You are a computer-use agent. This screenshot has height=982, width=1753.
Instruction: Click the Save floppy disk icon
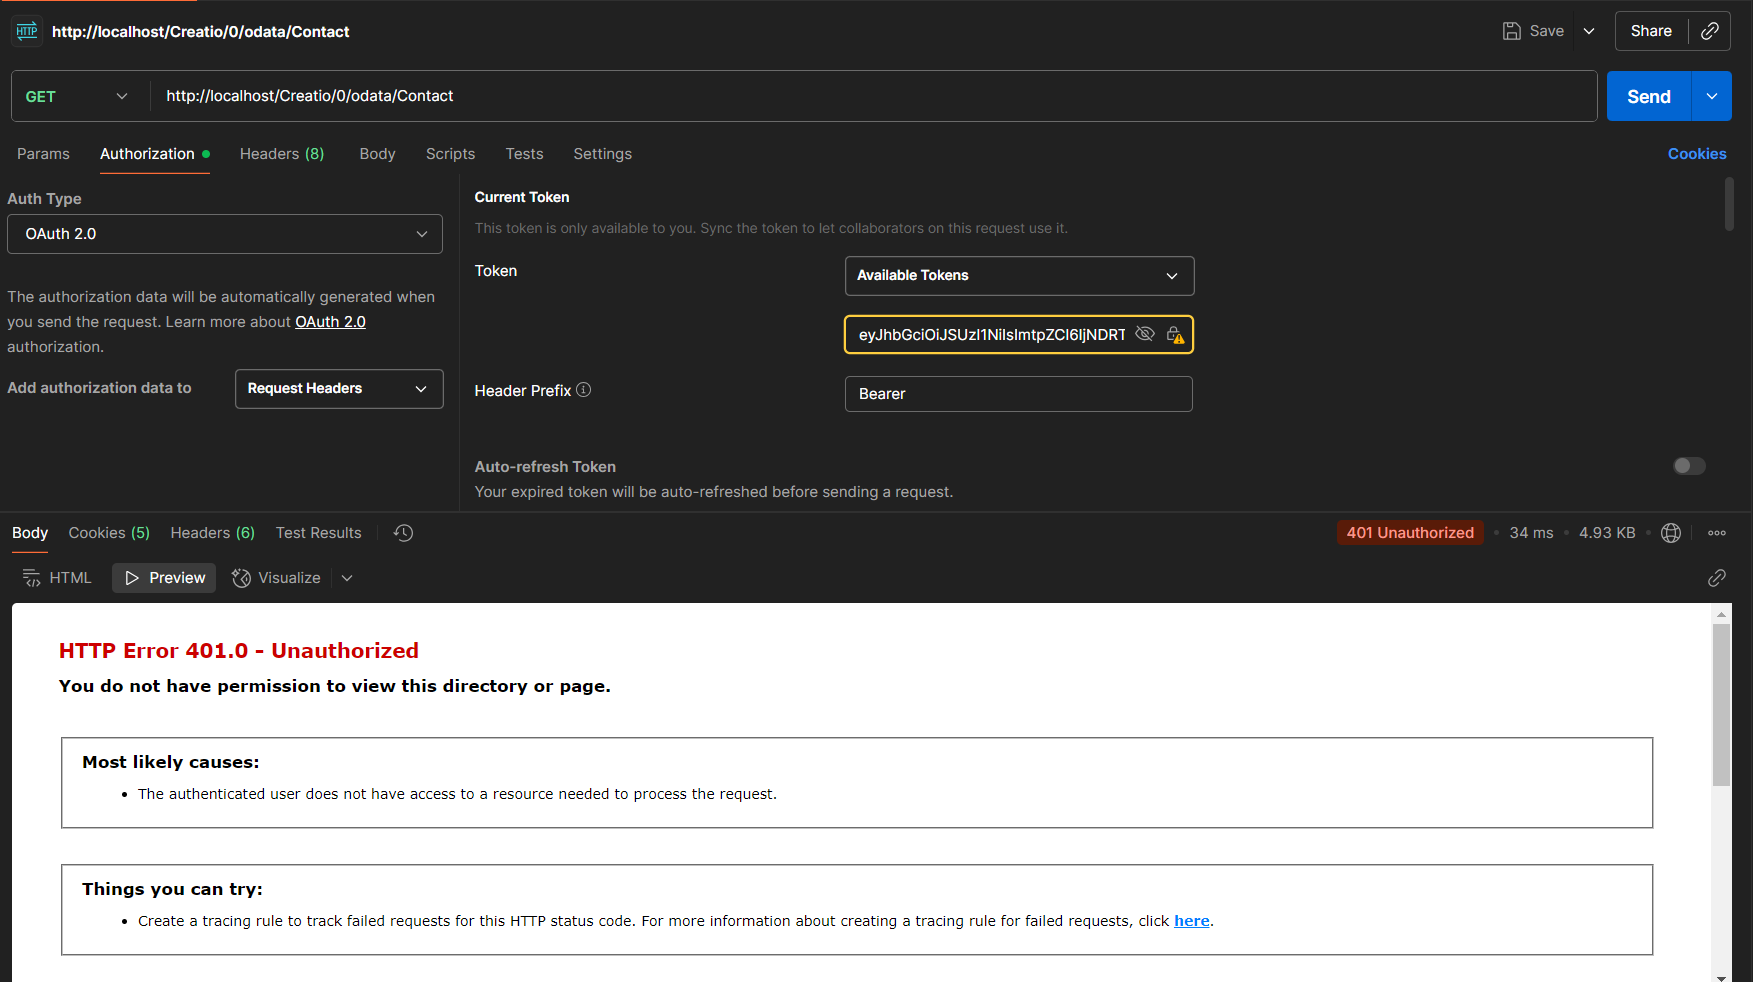pyautogui.click(x=1512, y=31)
